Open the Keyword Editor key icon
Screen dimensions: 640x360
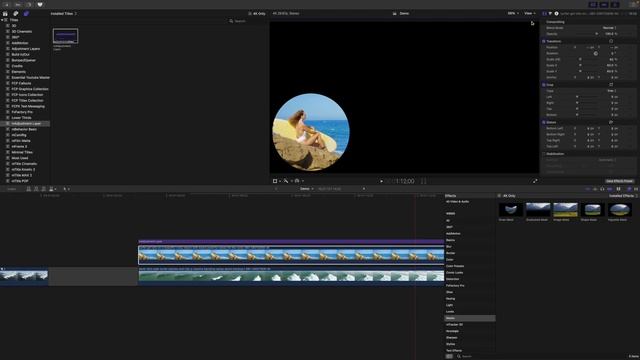[x=18, y=4]
